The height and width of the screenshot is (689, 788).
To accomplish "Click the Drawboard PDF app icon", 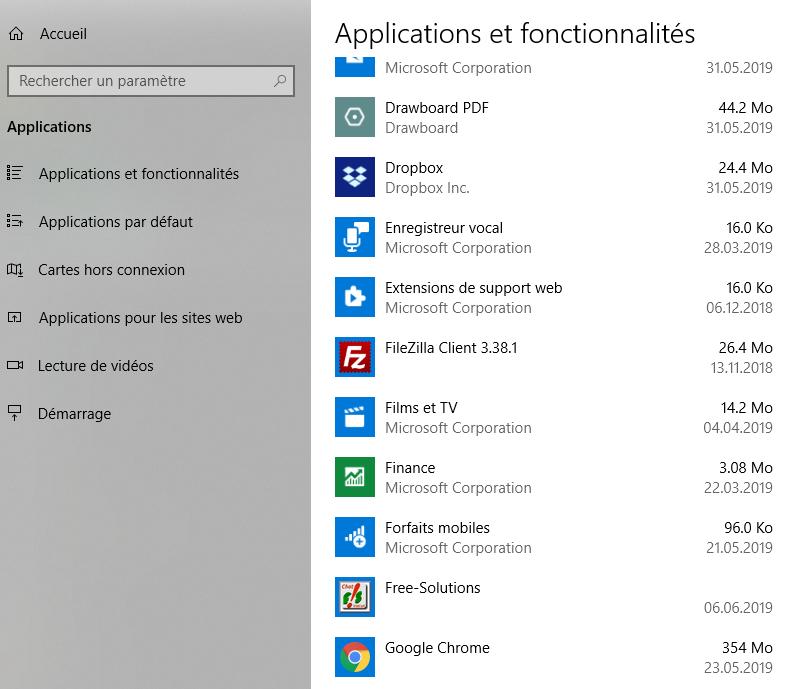I will [x=355, y=117].
